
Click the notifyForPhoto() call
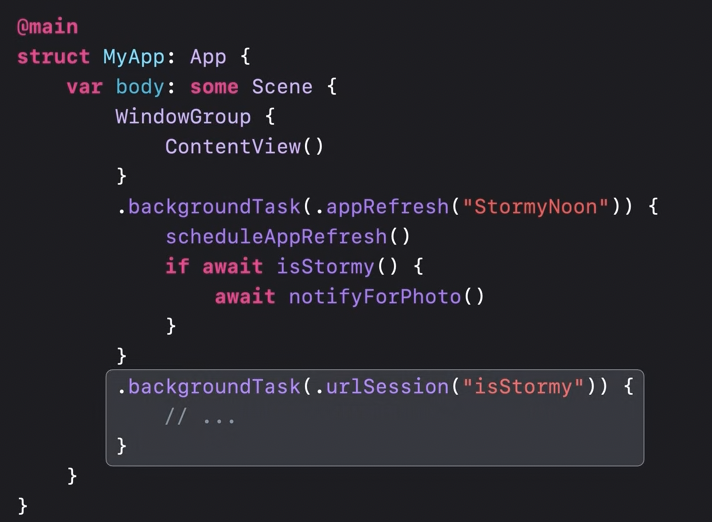click(387, 297)
